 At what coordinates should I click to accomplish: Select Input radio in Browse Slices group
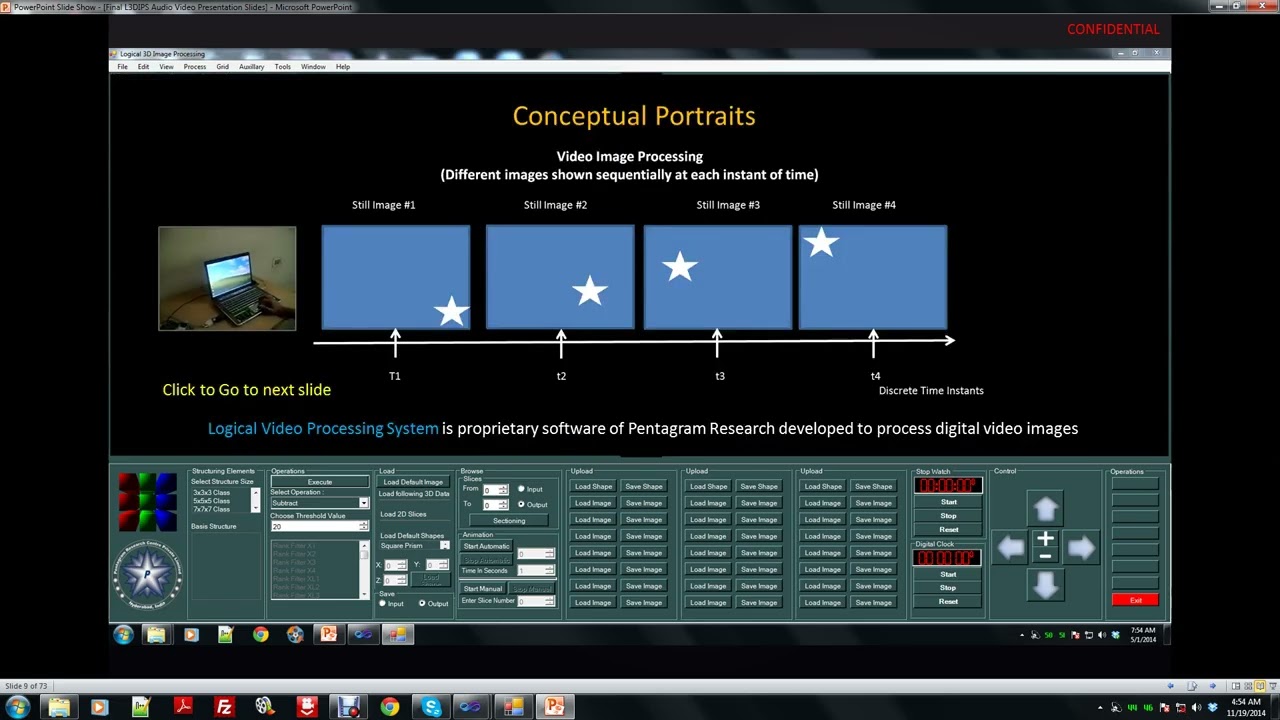(x=521, y=489)
